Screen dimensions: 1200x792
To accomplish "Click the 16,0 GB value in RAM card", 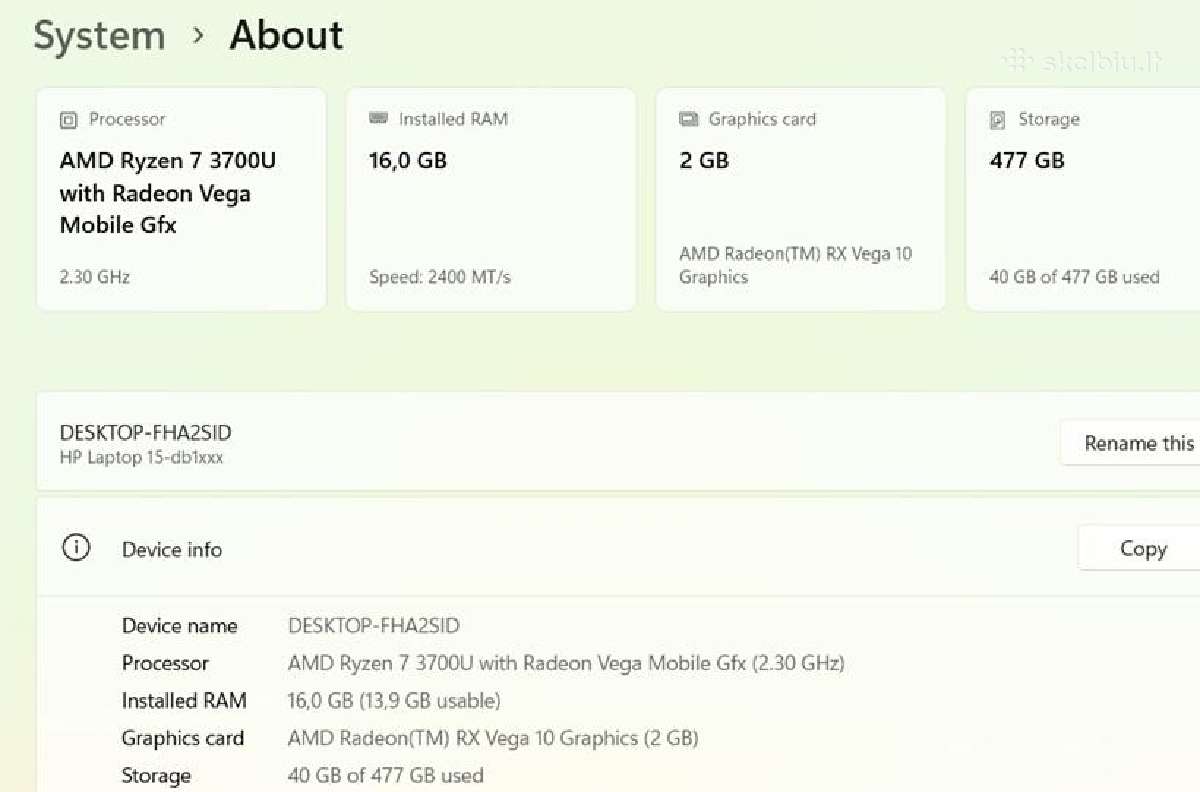I will click(x=408, y=160).
